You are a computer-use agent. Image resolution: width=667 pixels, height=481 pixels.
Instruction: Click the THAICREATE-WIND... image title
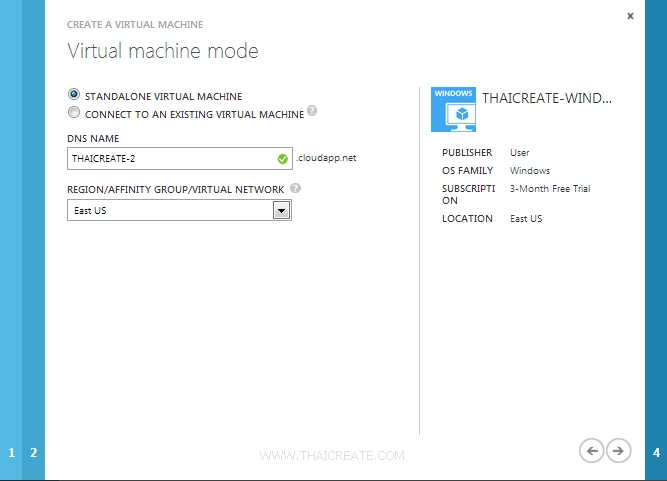pos(547,98)
